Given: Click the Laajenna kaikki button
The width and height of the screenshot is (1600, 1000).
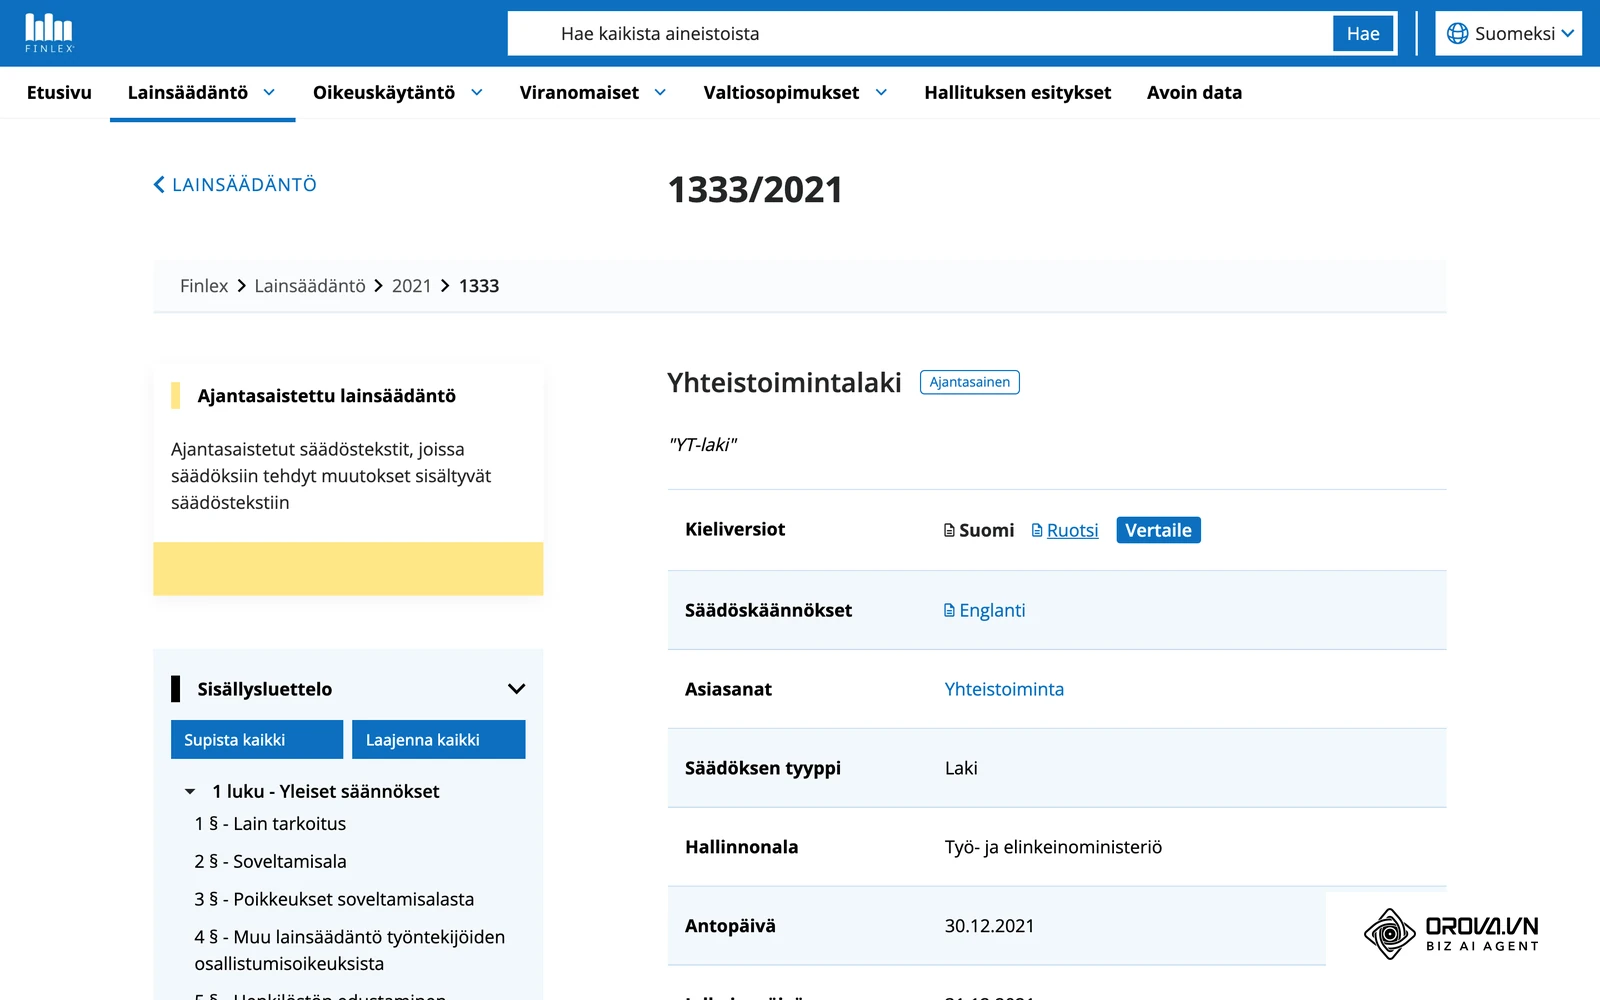Looking at the screenshot, I should tap(439, 740).
